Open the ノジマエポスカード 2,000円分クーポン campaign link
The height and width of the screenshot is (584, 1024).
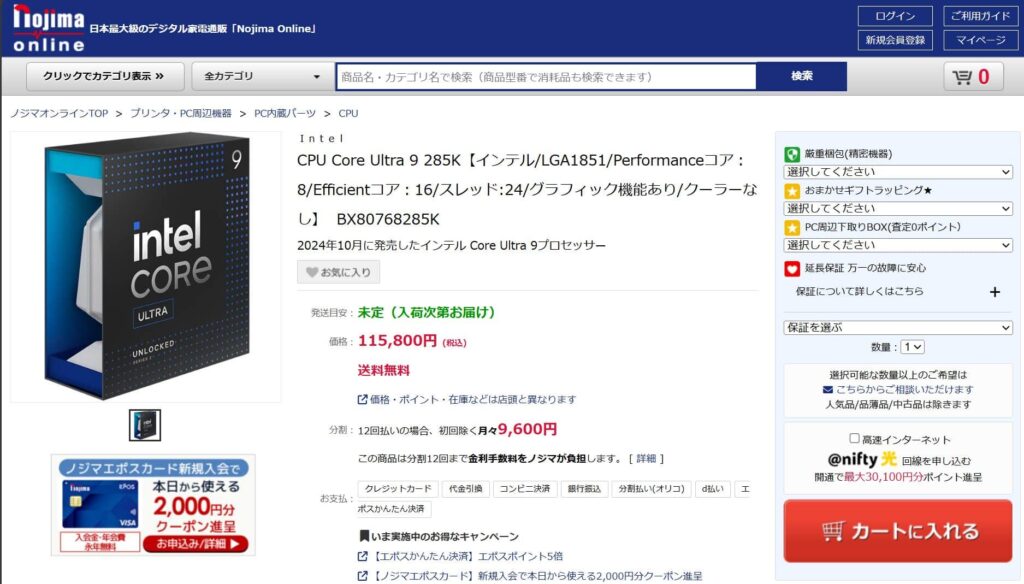pyautogui.click(x=537, y=576)
